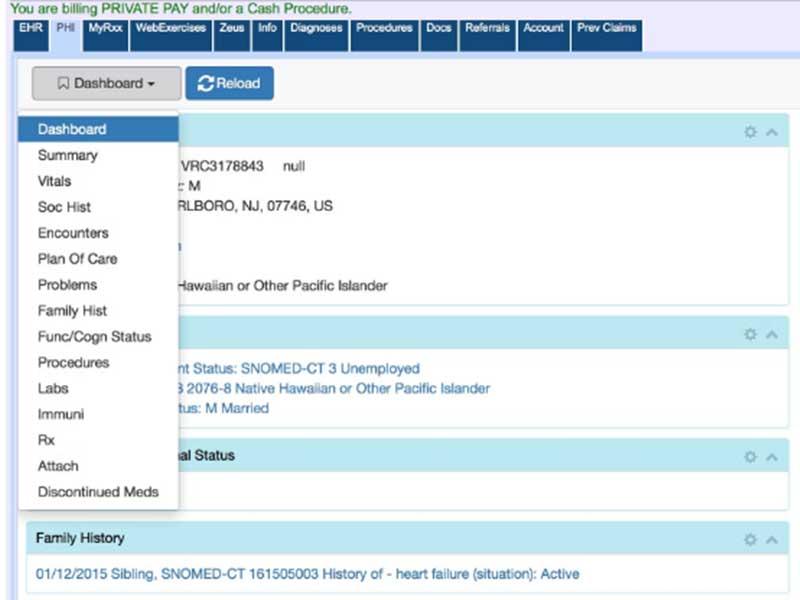This screenshot has width=800, height=600.
Task: Open settings gear of top patient panel
Action: pos(750,132)
